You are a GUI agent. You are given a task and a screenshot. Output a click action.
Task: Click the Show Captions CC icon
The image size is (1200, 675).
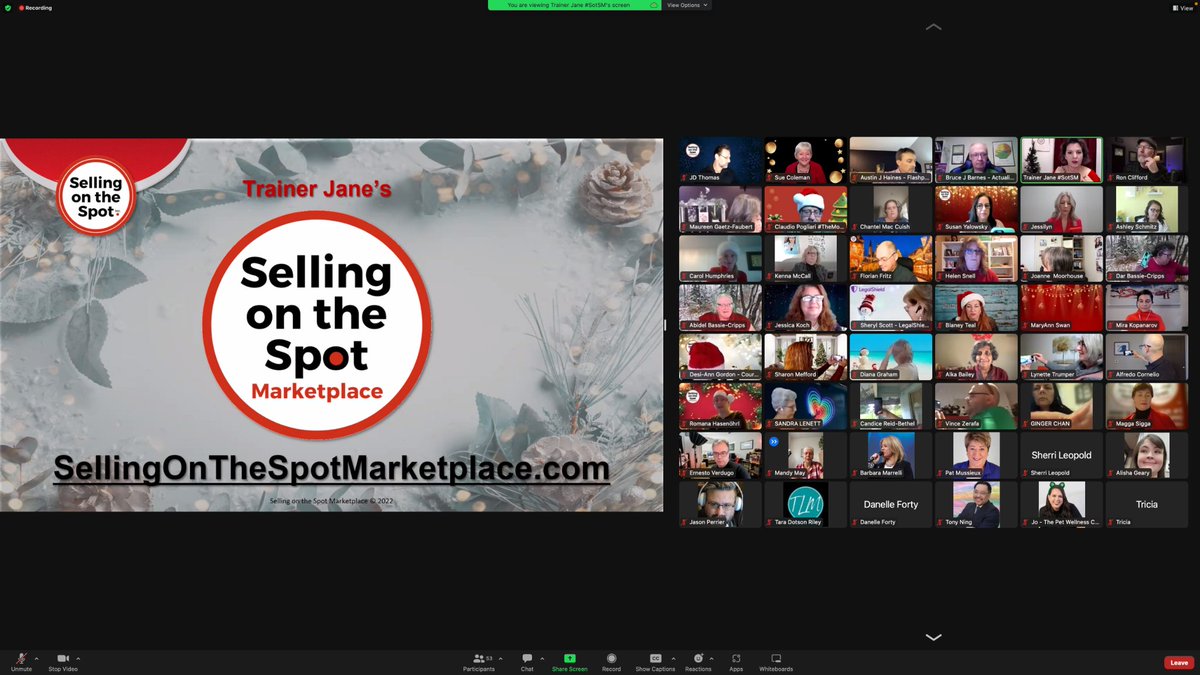(x=656, y=659)
